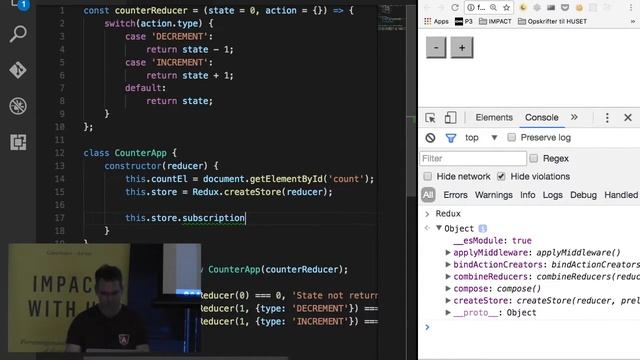
Task: Click the Pocket extension icon
Action: click(x=565, y=7)
